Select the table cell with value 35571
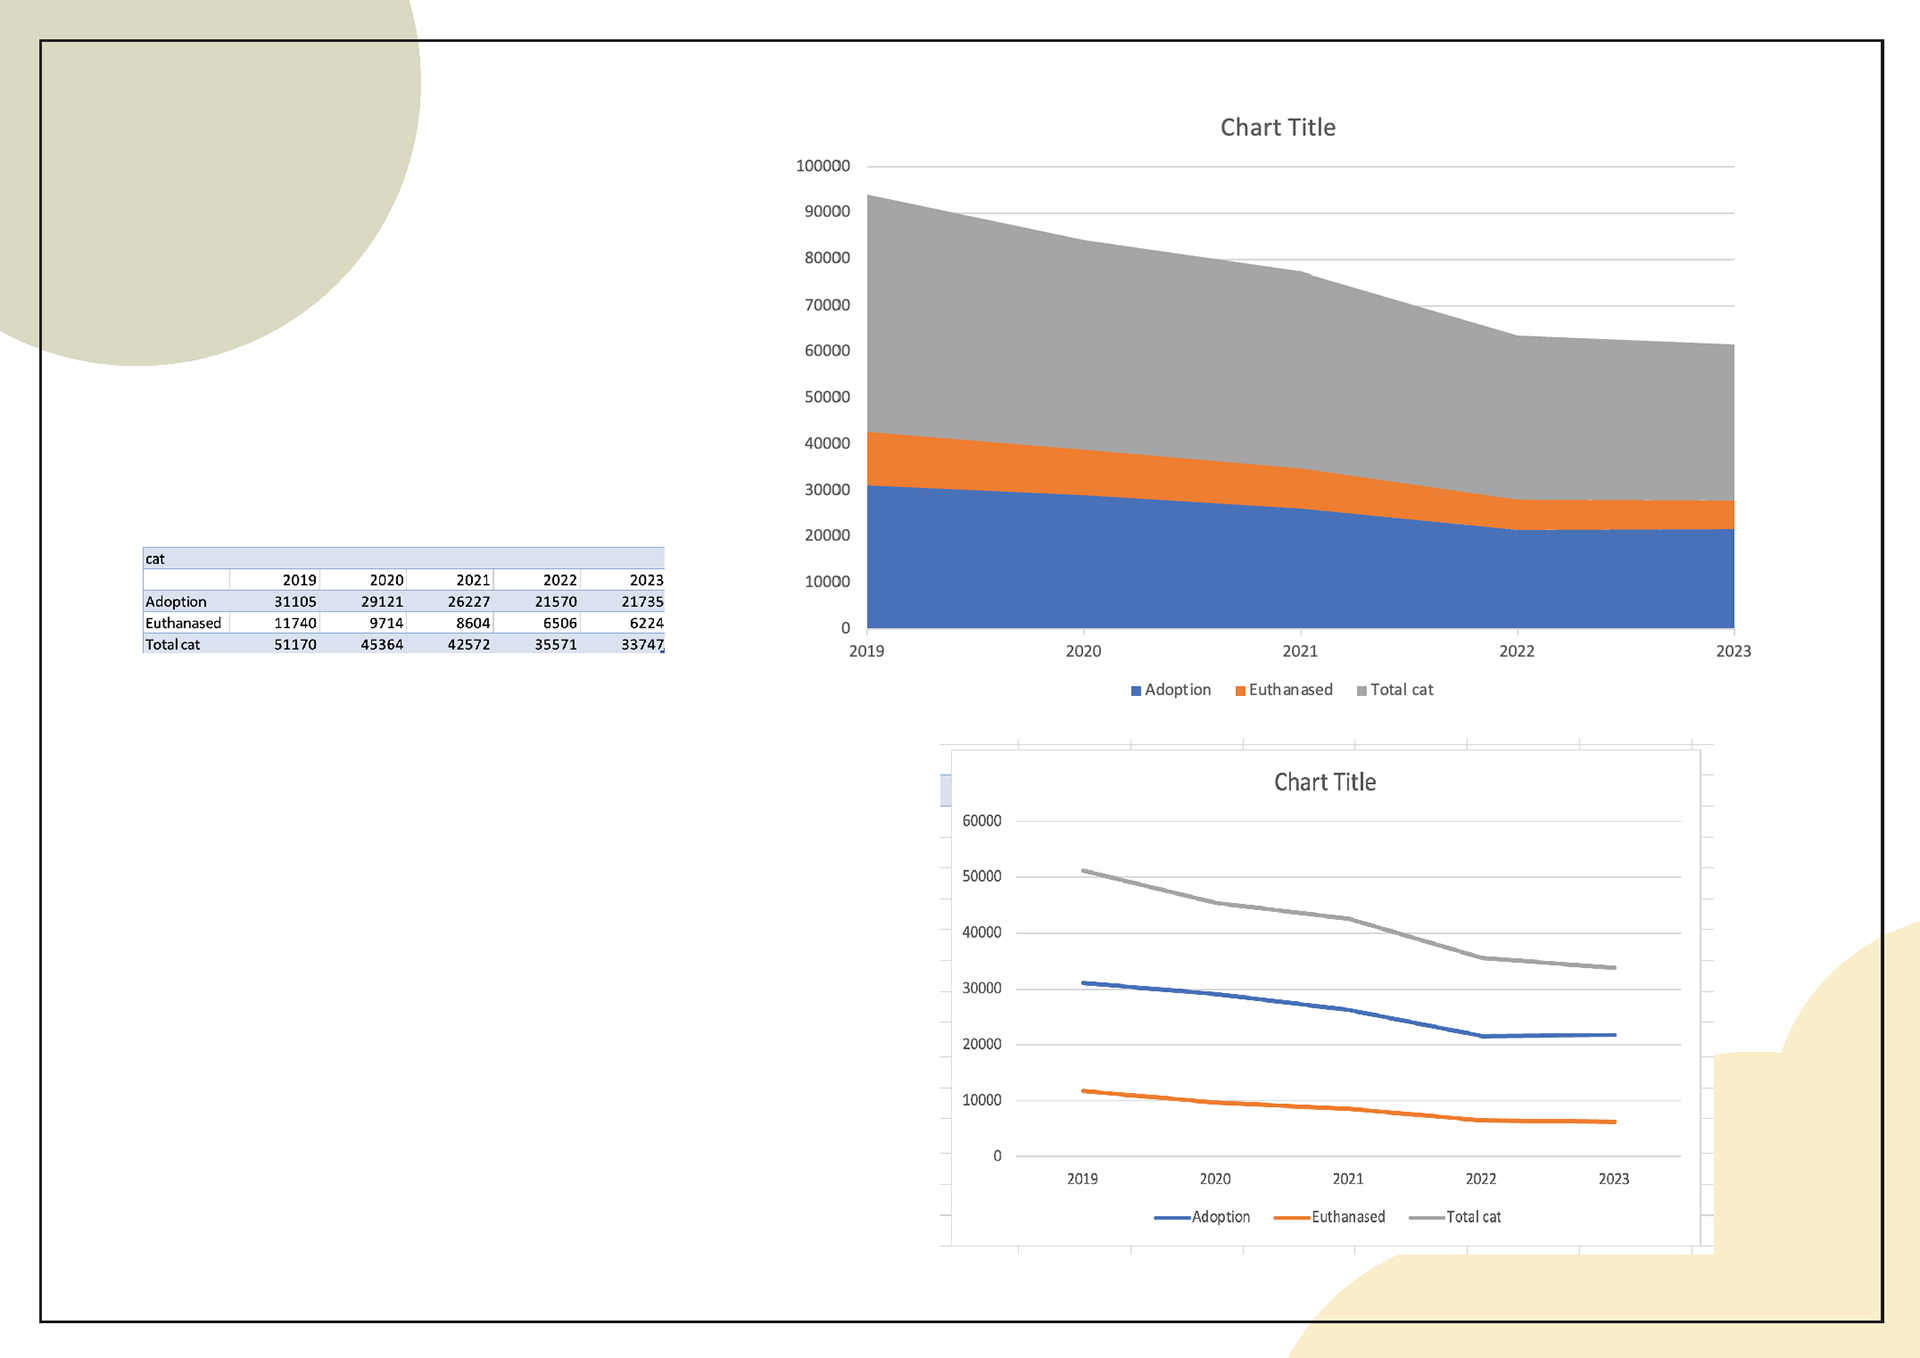 tap(537, 644)
